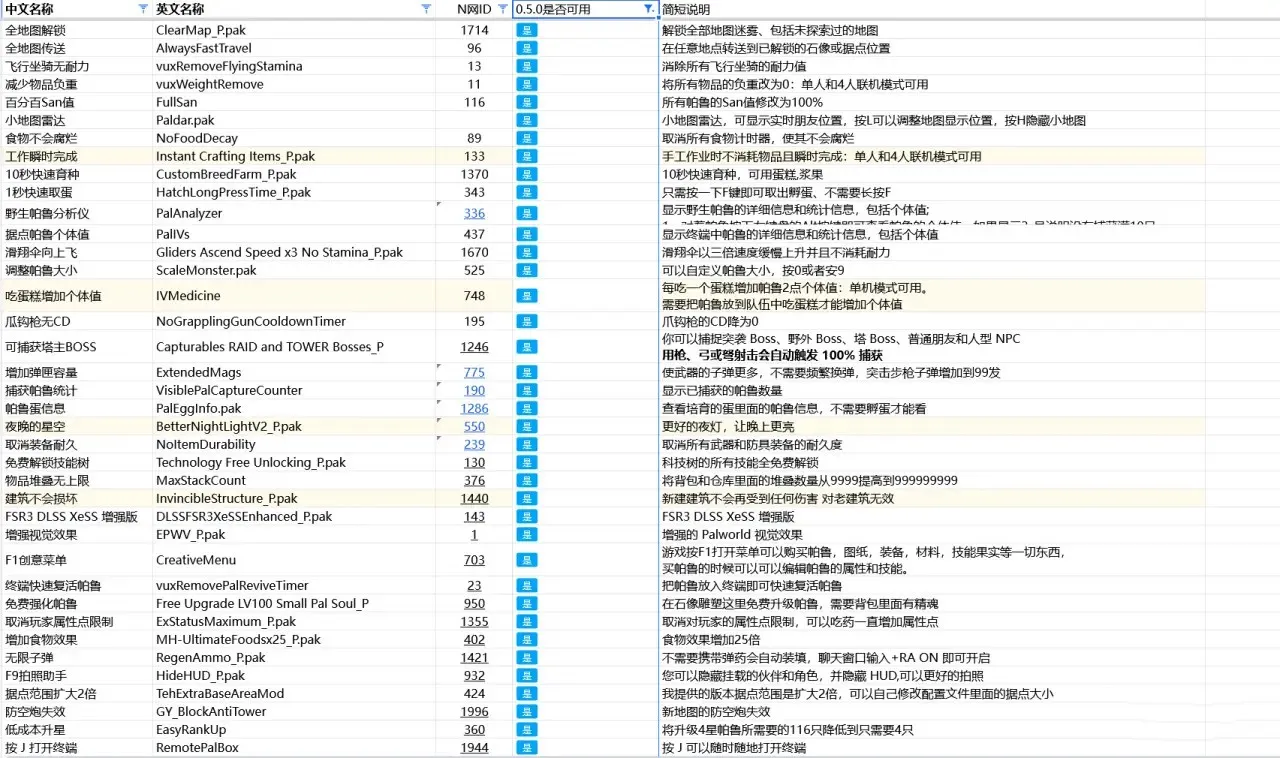This screenshot has width=1280, height=758.
Task: Select the ScaleMonster.pak cell
Action: [294, 270]
